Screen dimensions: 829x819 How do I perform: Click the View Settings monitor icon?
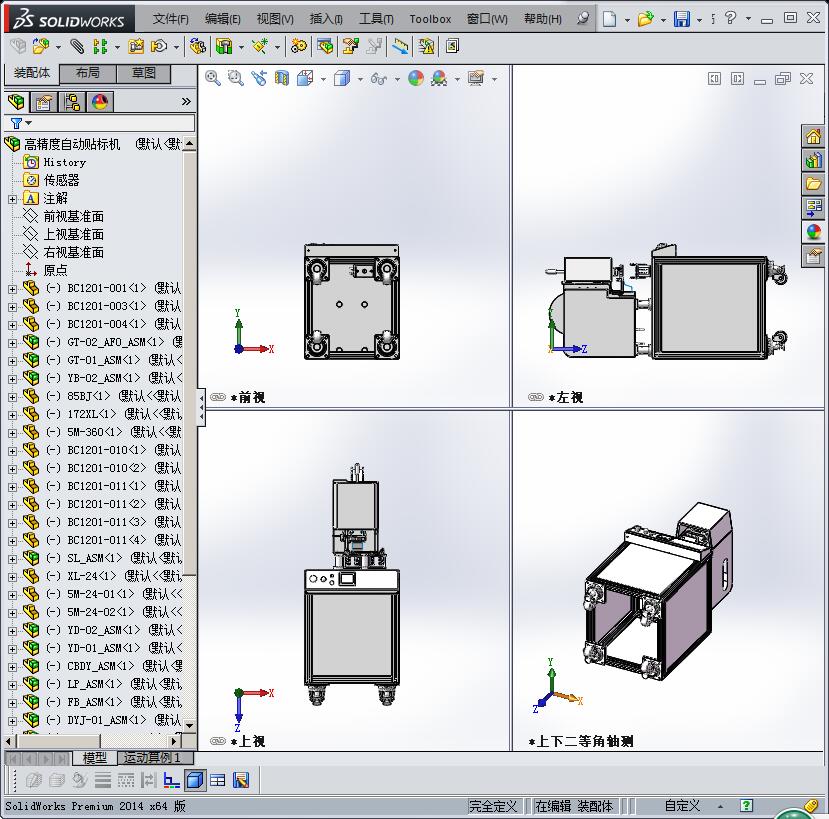[x=476, y=78]
